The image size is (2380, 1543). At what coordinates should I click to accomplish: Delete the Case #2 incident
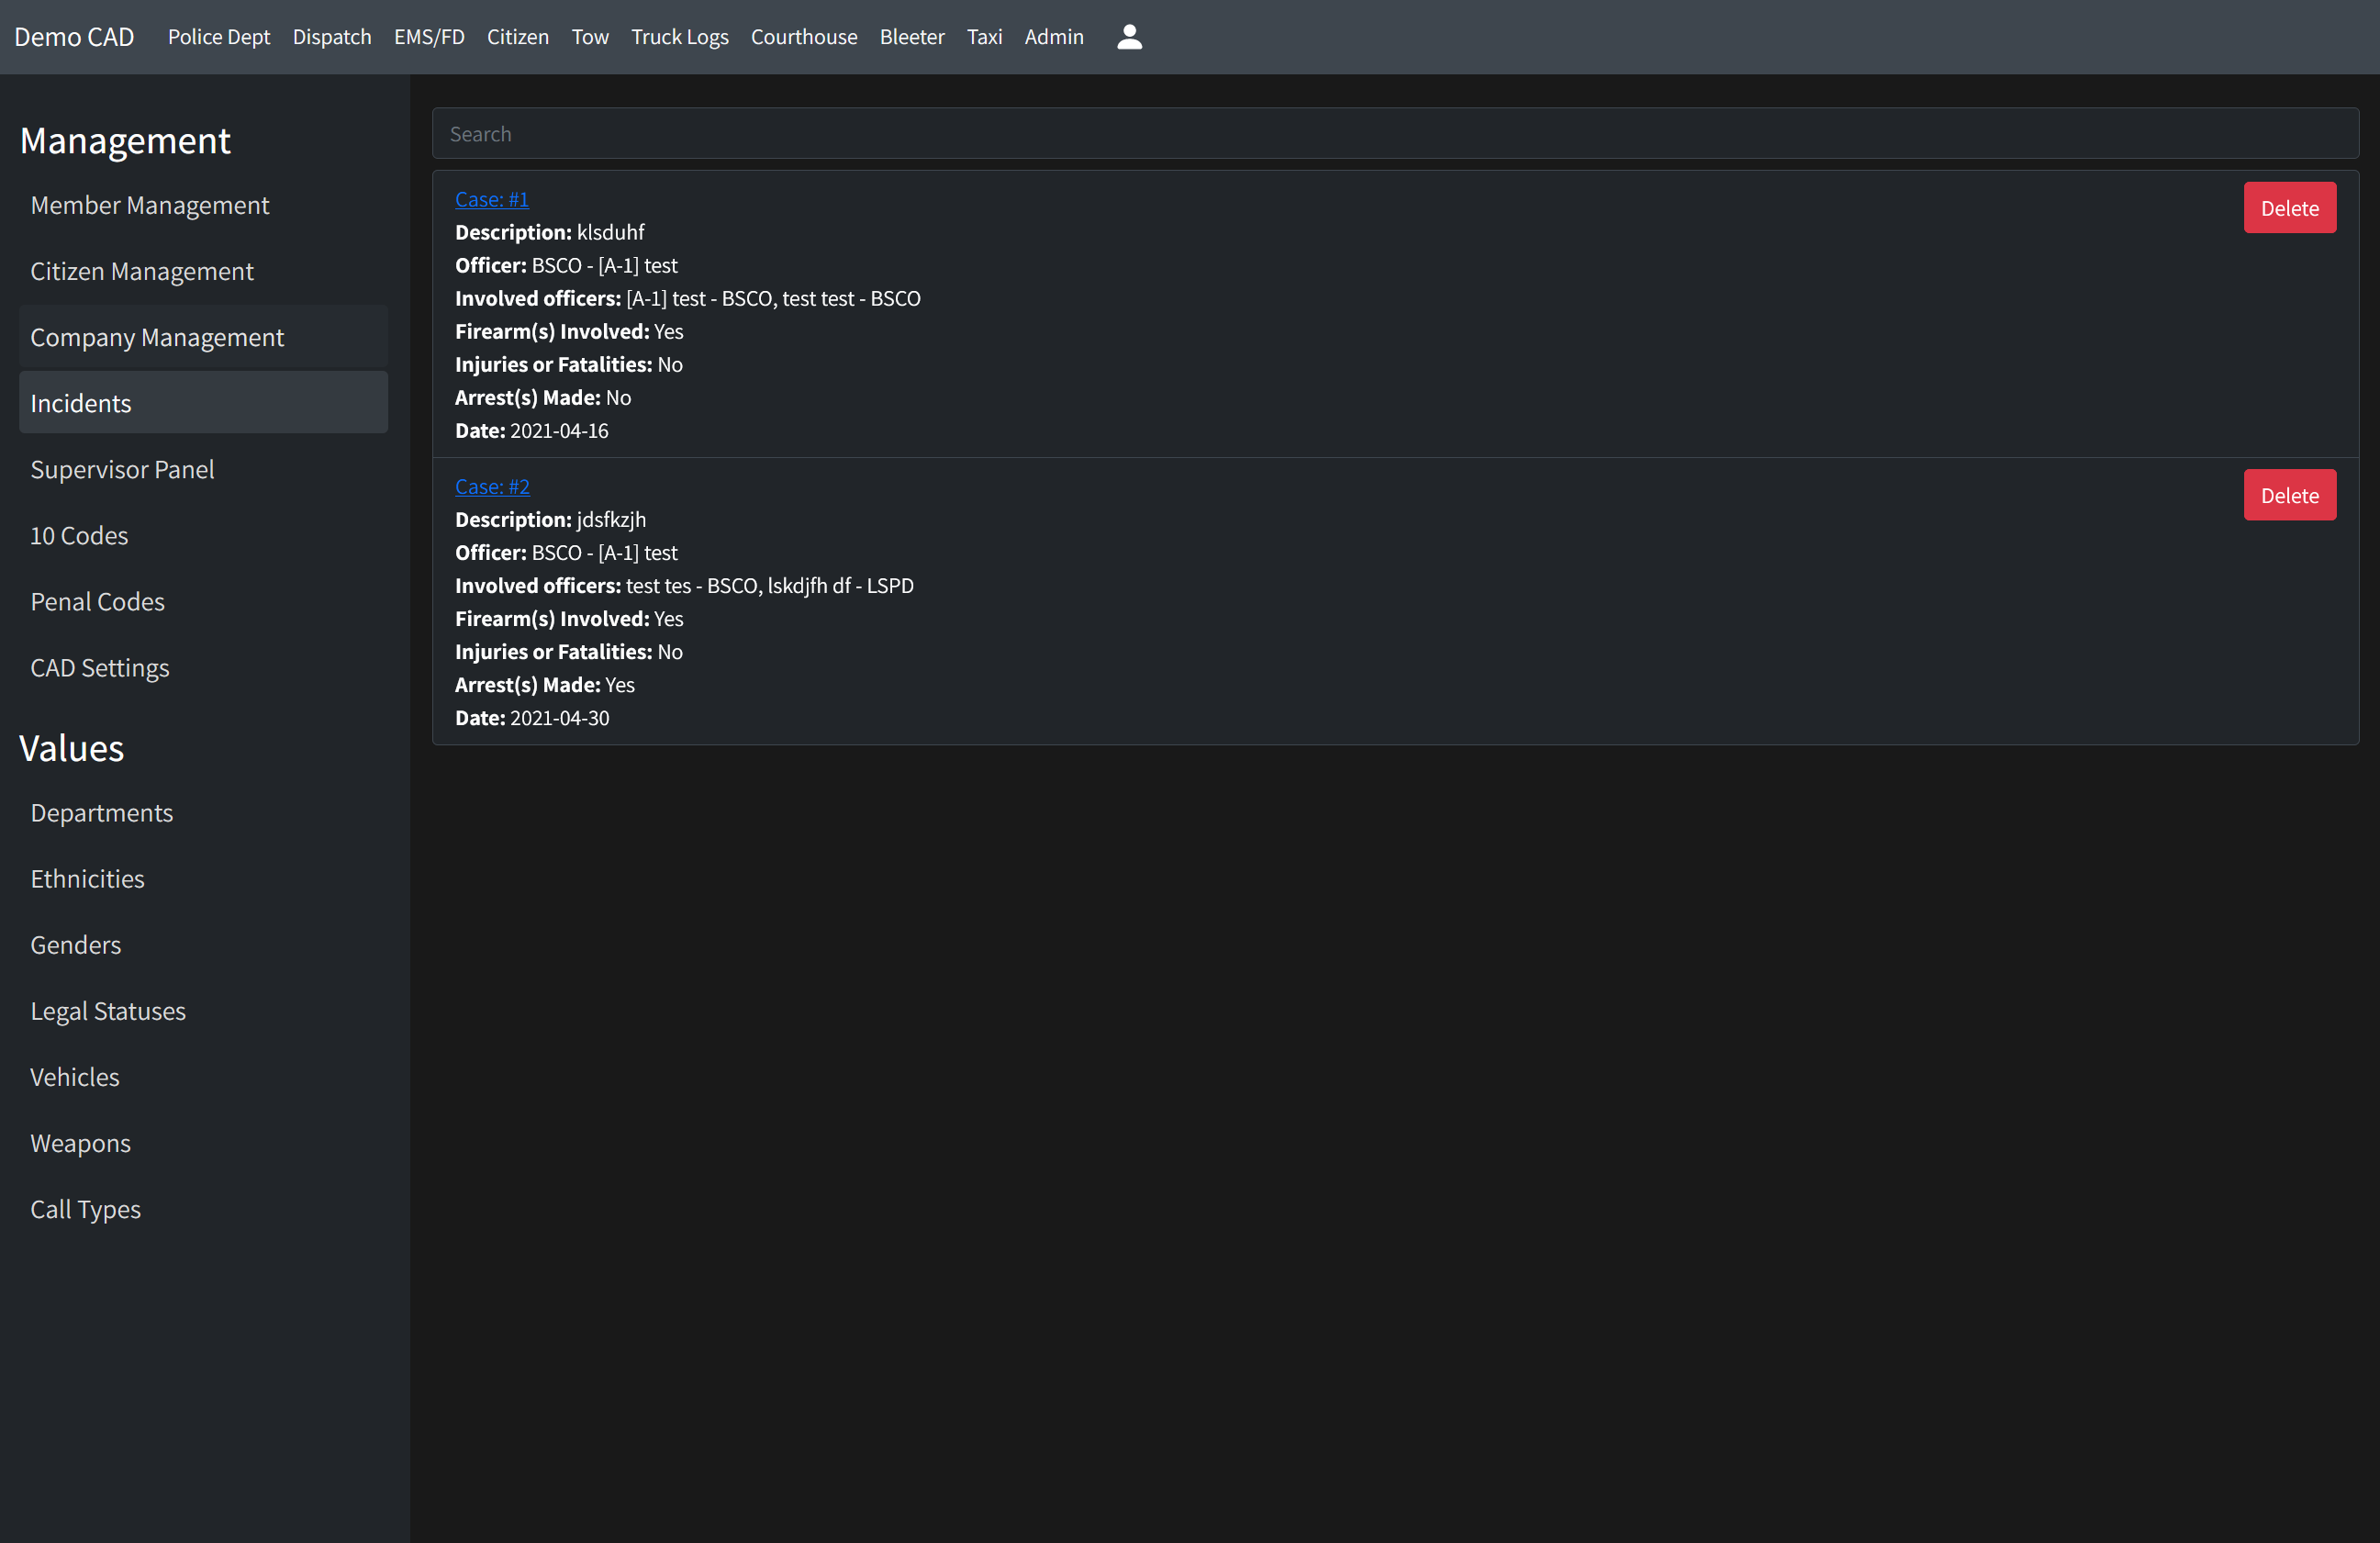click(2288, 495)
